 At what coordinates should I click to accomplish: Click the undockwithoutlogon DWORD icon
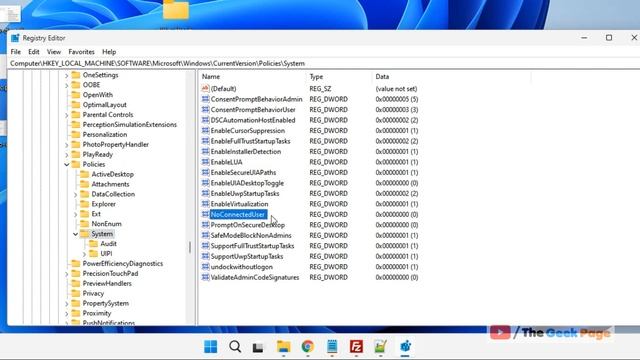click(205, 267)
